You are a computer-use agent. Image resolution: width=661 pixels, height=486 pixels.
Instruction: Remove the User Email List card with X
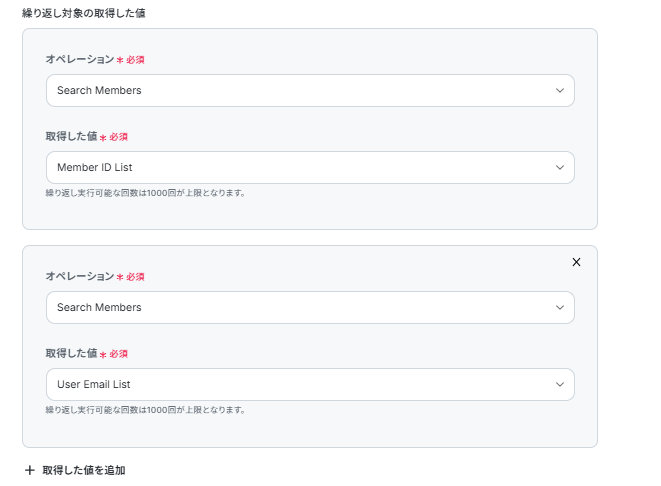[x=576, y=262]
